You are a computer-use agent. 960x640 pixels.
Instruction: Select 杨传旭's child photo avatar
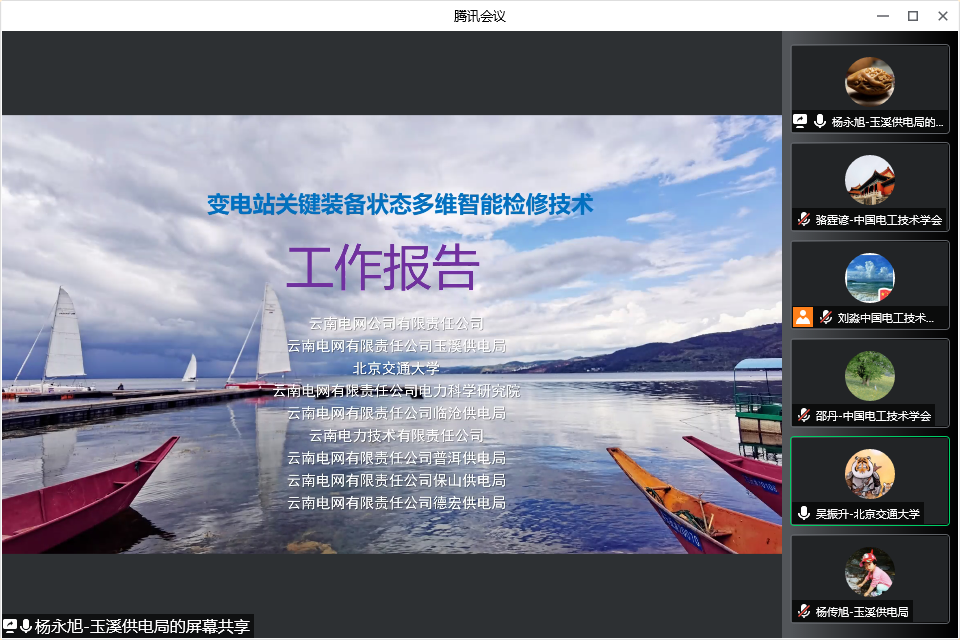[x=869, y=571]
